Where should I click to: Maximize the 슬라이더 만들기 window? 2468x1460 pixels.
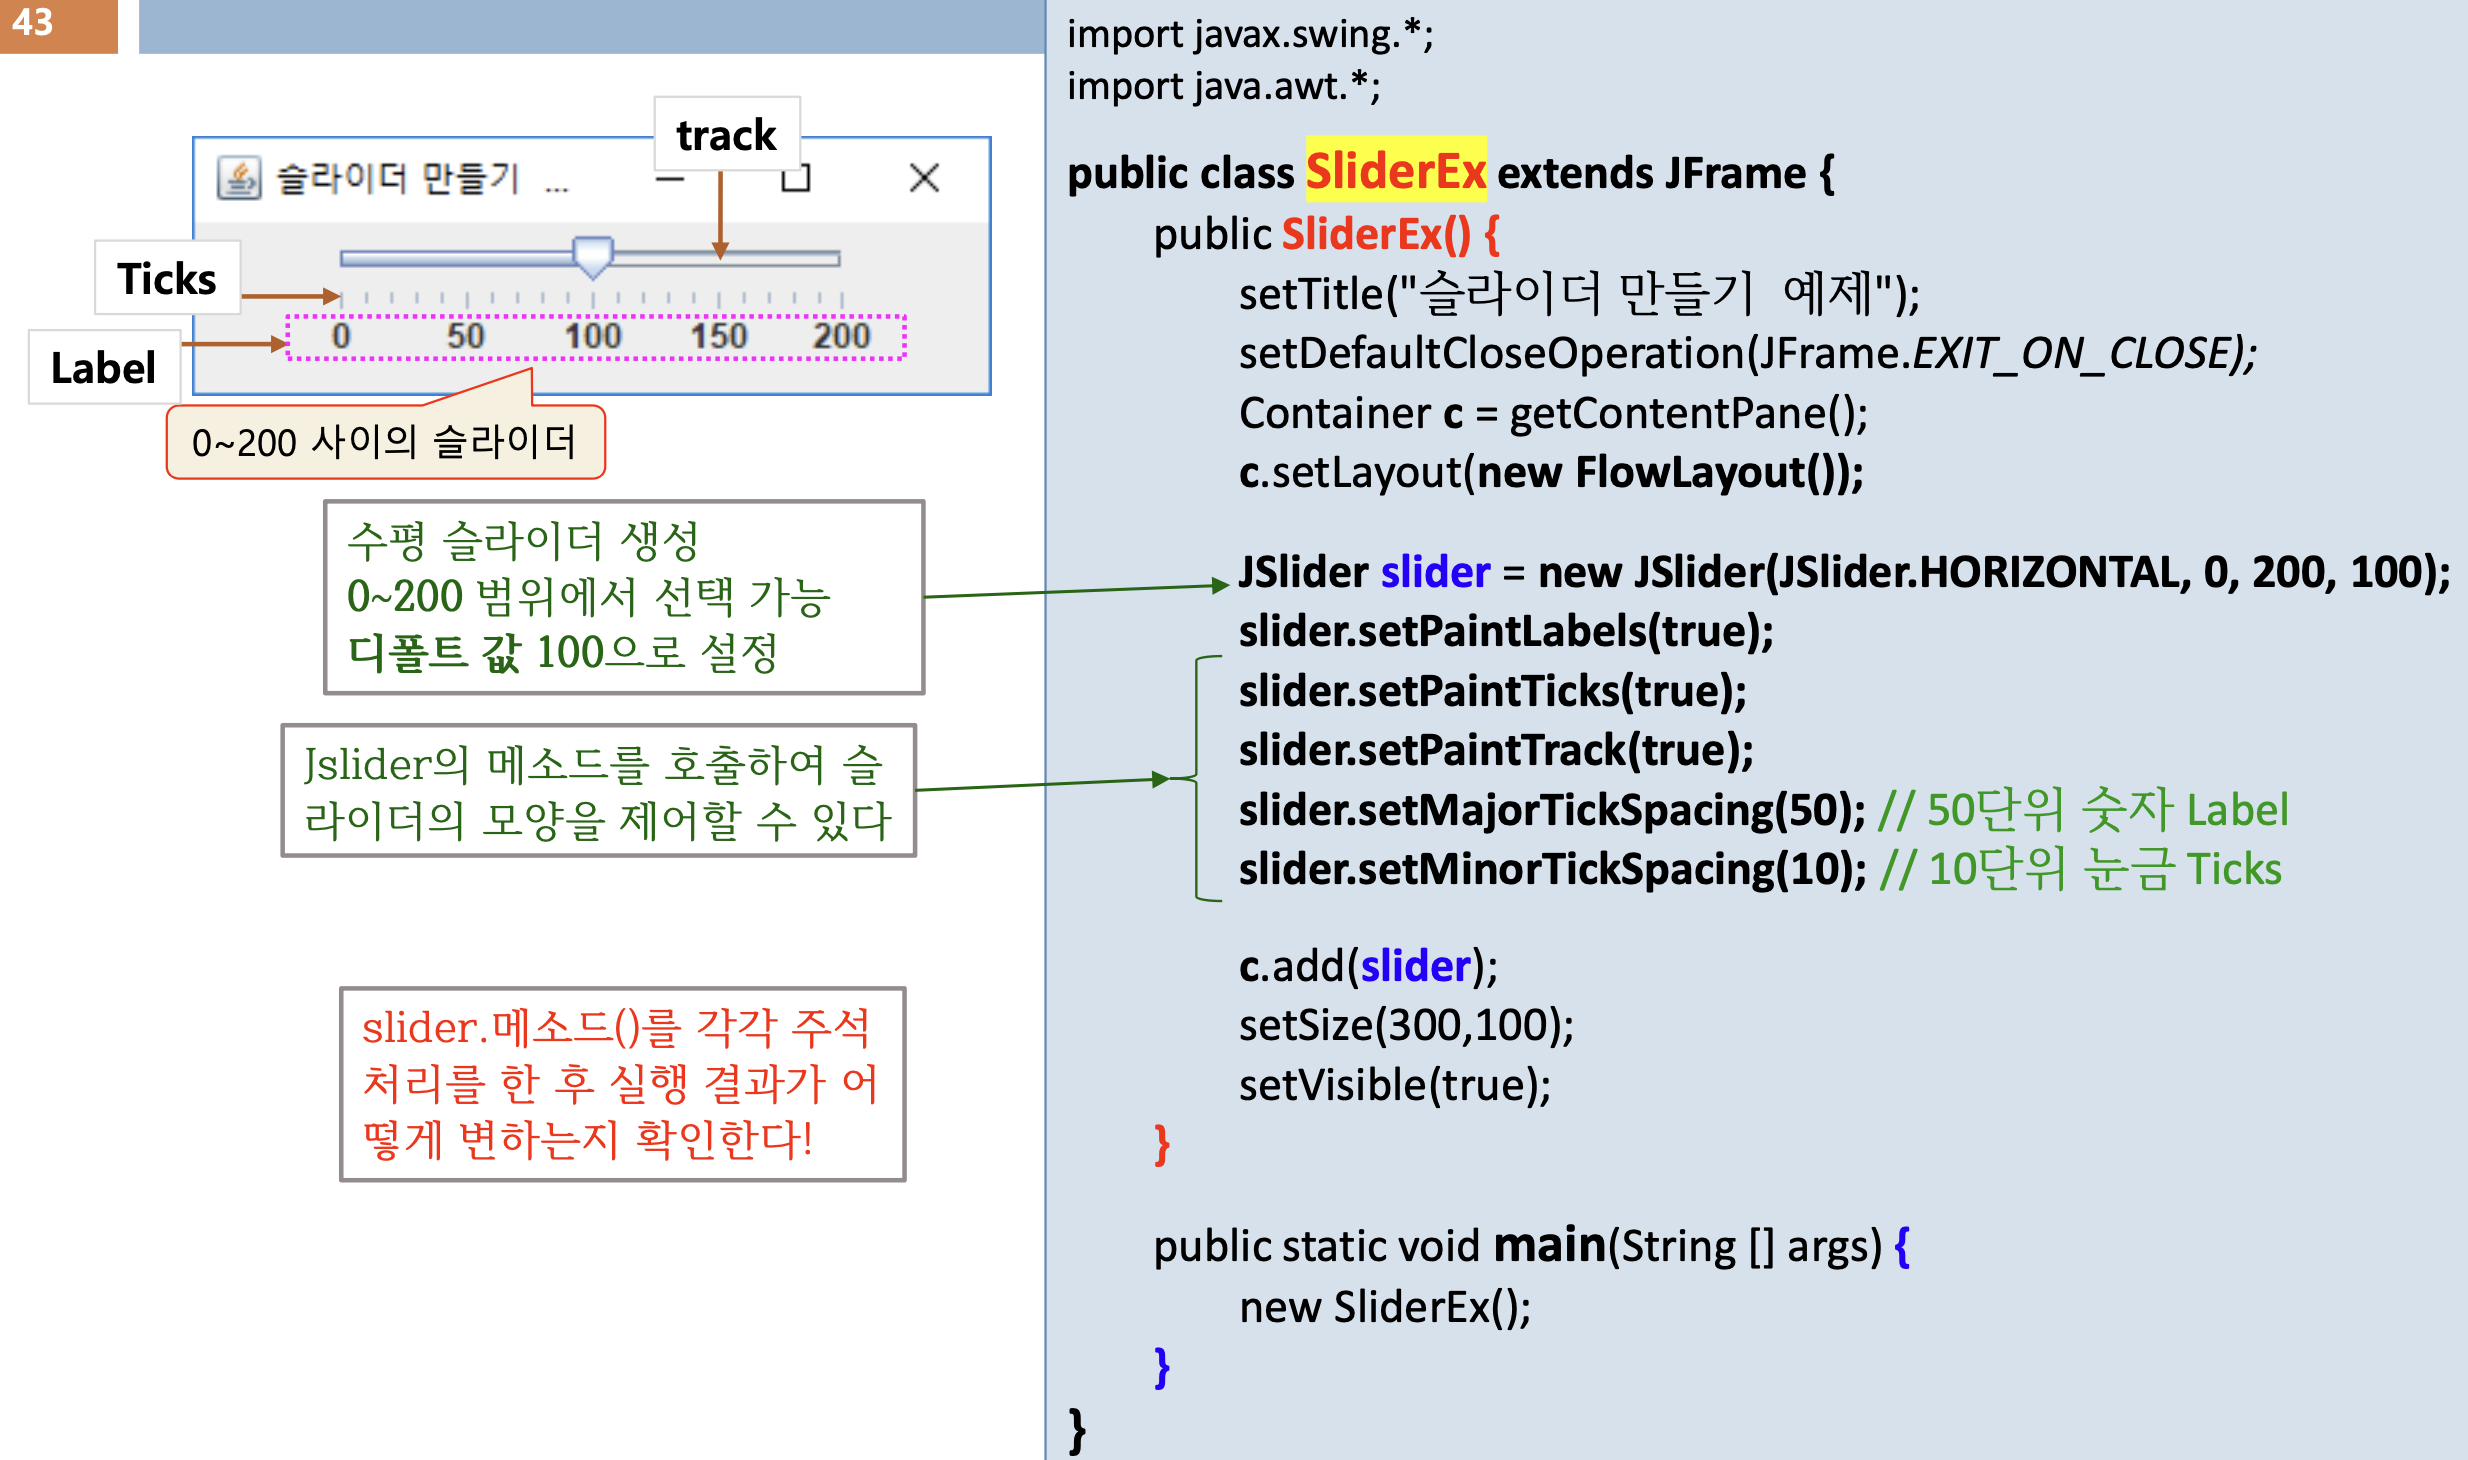tap(795, 180)
